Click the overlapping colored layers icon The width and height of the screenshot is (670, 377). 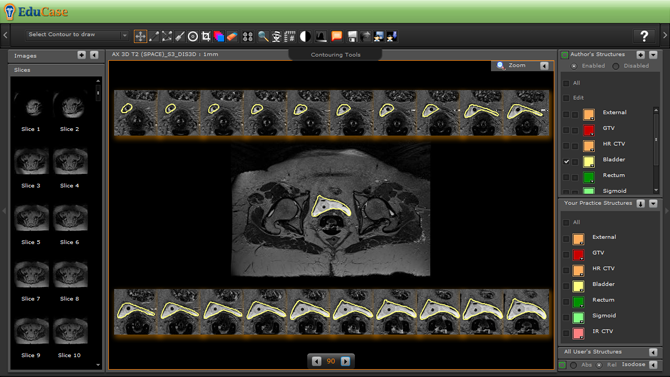(x=219, y=36)
